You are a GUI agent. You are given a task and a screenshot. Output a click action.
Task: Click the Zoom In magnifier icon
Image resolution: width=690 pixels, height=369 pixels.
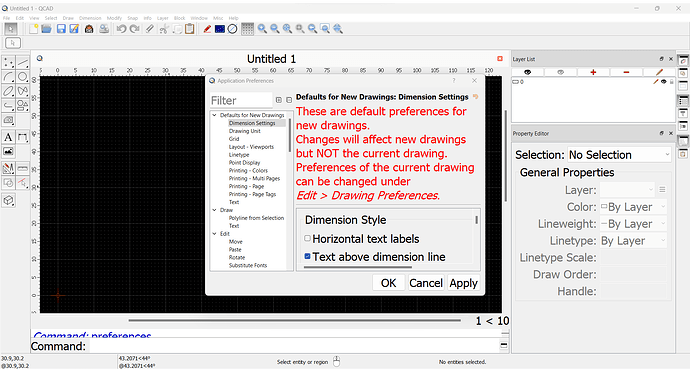pos(262,29)
